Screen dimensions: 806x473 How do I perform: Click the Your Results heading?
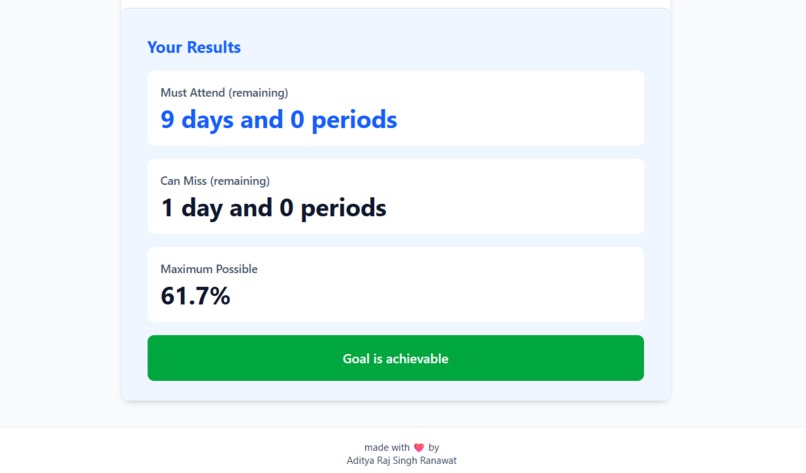[194, 47]
